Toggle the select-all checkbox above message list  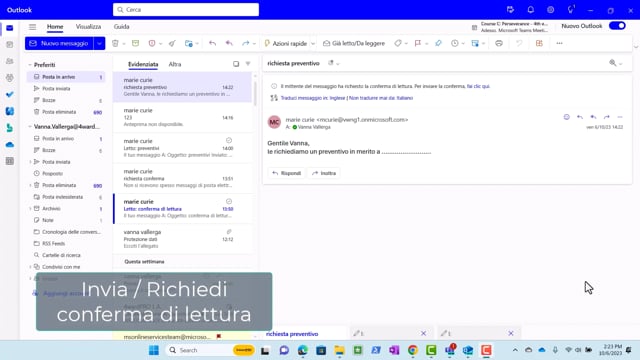click(x=236, y=64)
